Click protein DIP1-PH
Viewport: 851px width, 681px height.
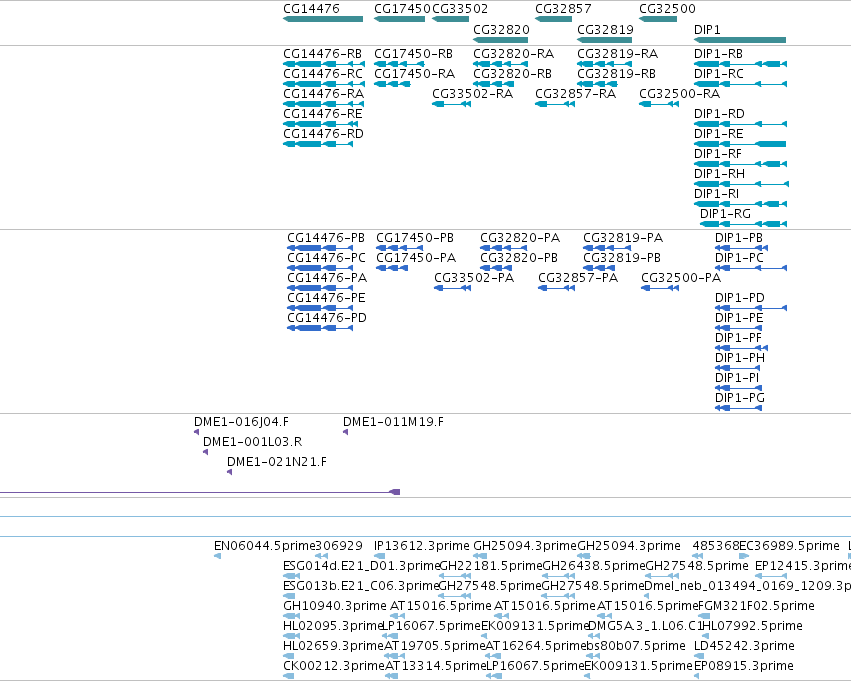(x=738, y=368)
